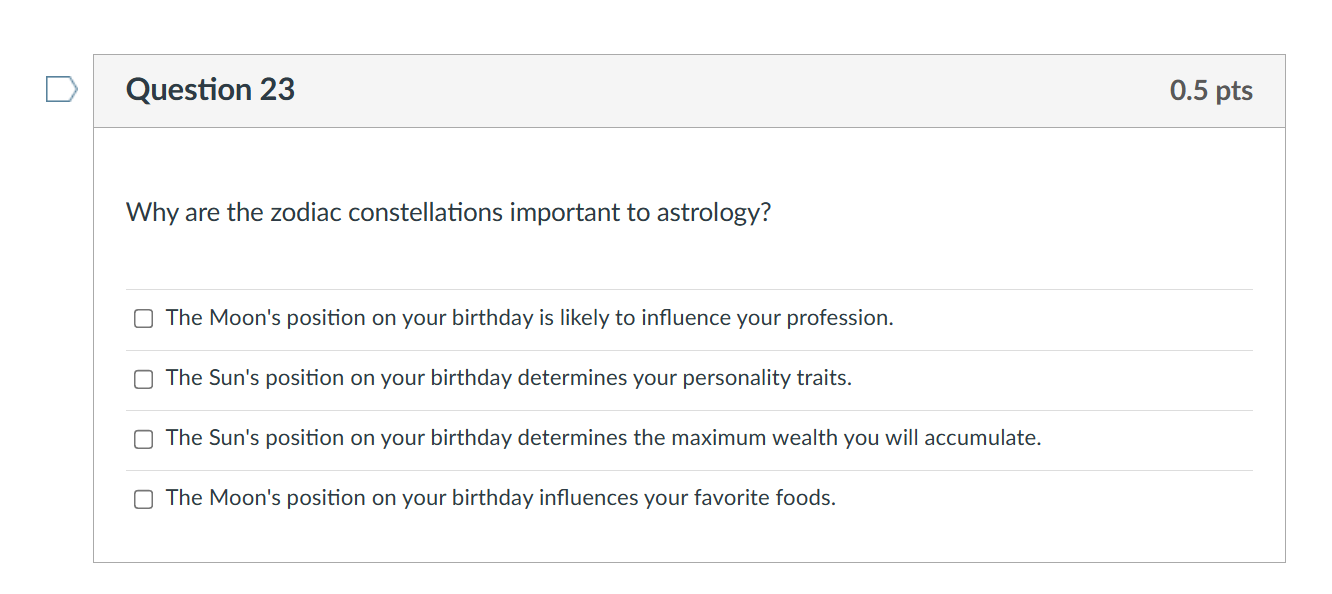Click the answer text about Sun and personality traits
Viewport: 1332px width, 594px height.
point(508,378)
